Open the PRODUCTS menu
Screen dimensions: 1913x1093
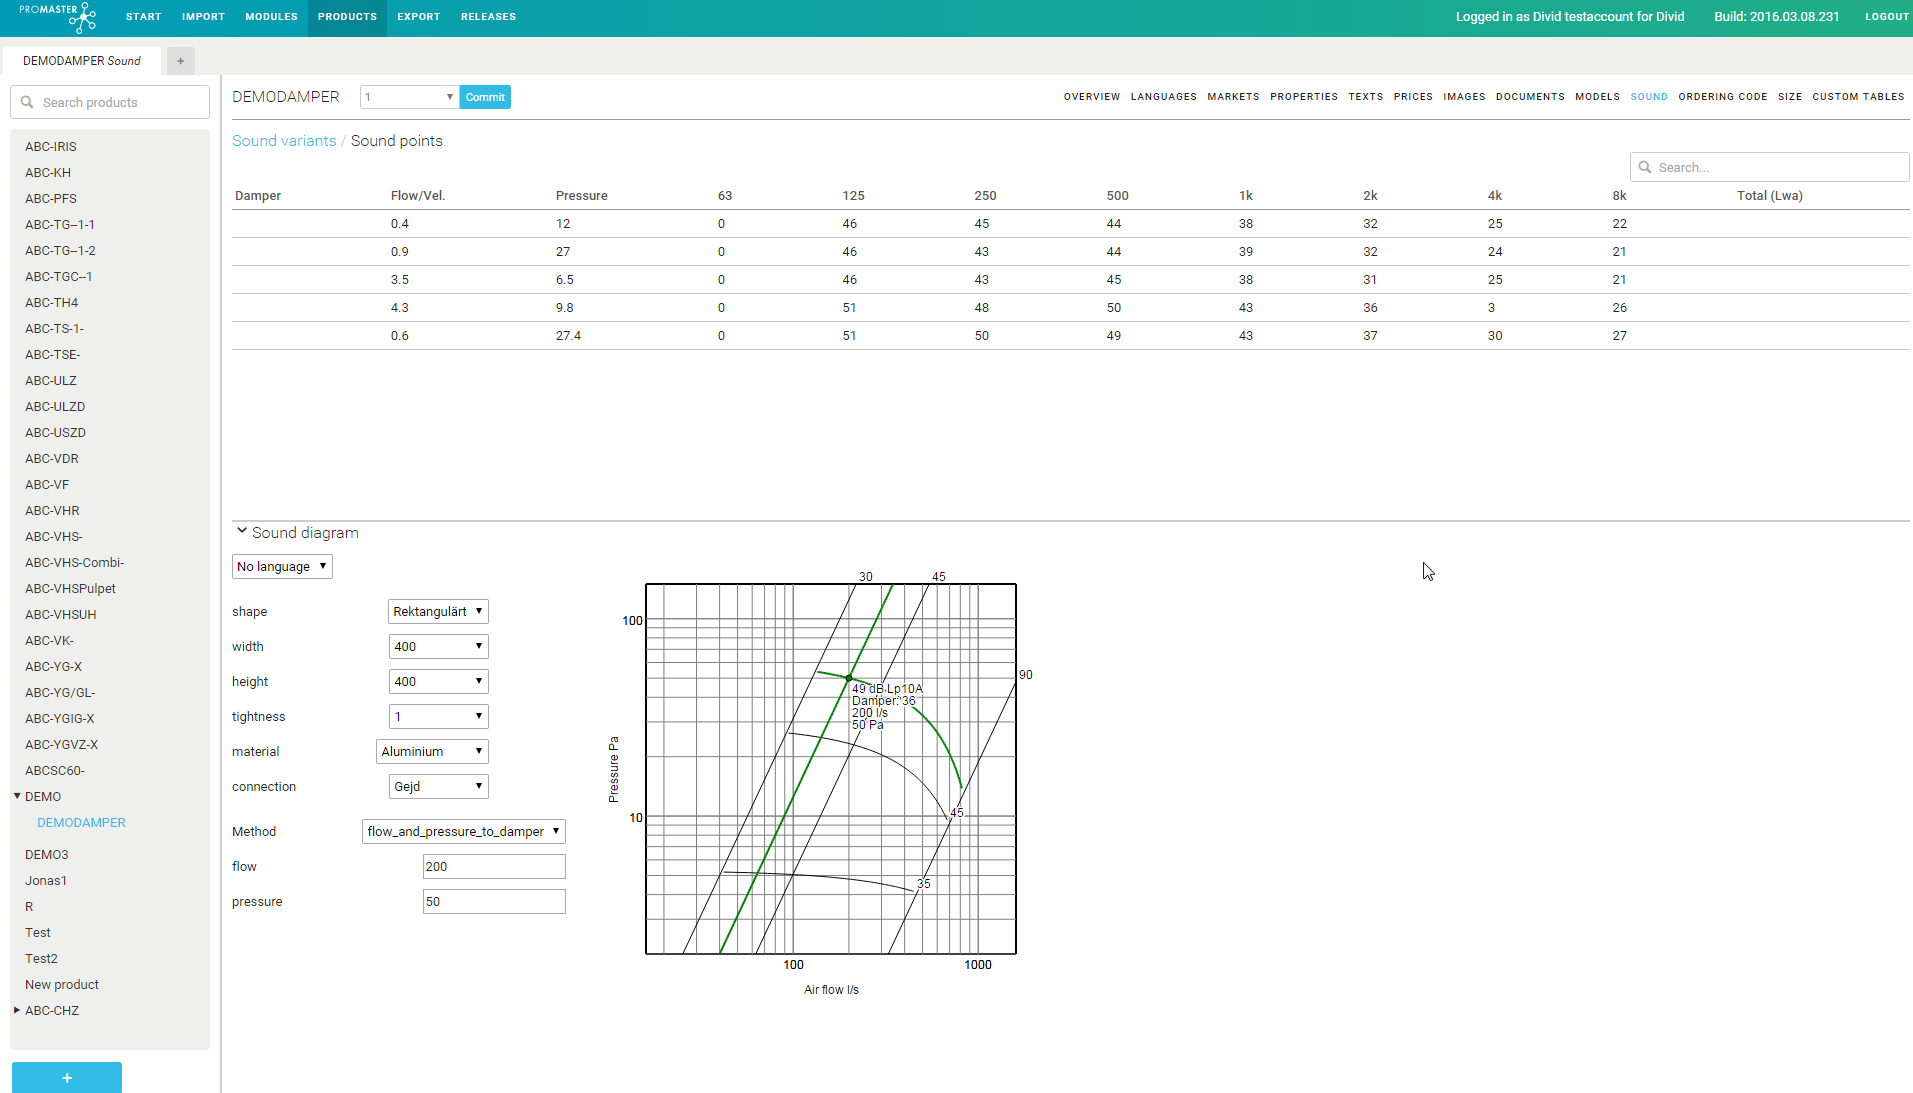pyautogui.click(x=347, y=17)
